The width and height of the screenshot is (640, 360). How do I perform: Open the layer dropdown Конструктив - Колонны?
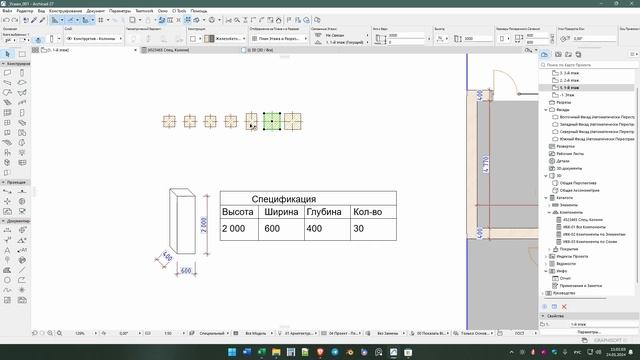94,38
